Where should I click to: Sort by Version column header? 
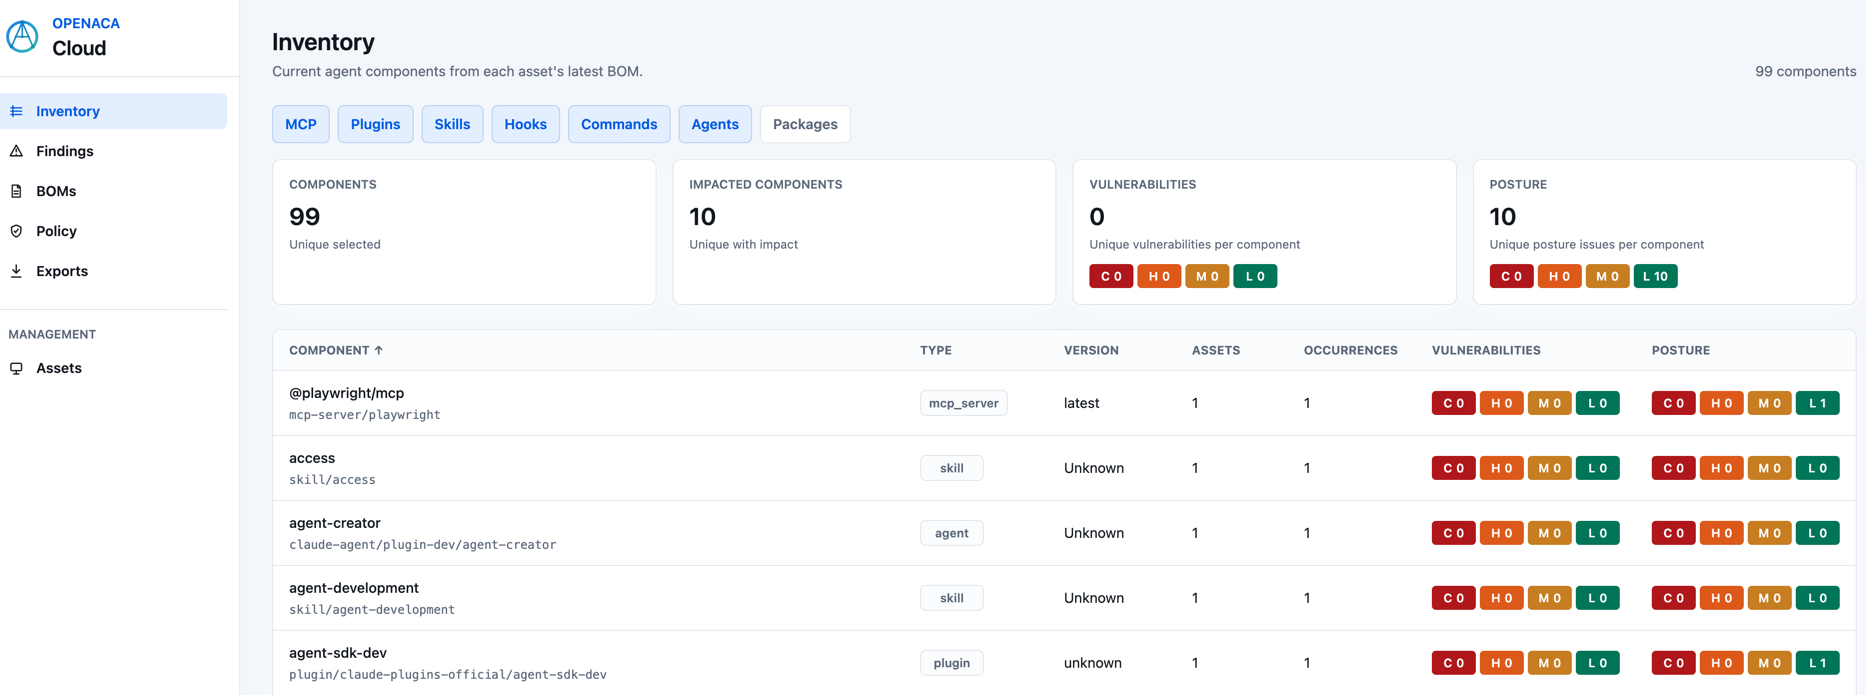tap(1091, 350)
